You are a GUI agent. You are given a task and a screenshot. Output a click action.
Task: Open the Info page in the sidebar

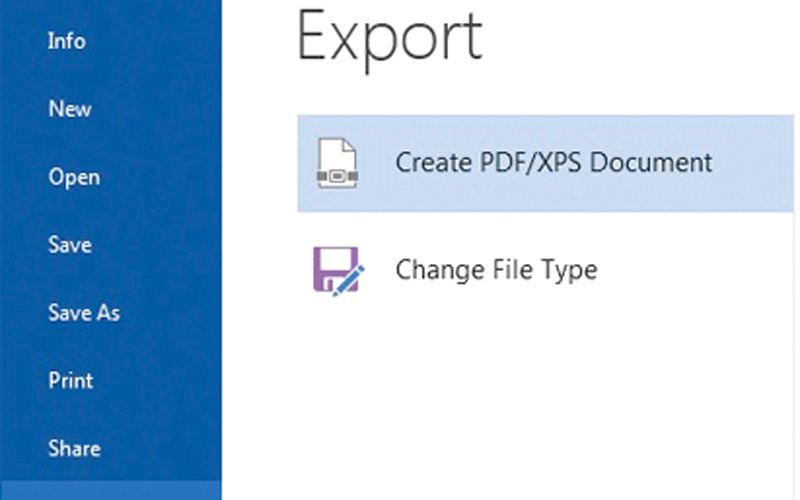pos(66,41)
